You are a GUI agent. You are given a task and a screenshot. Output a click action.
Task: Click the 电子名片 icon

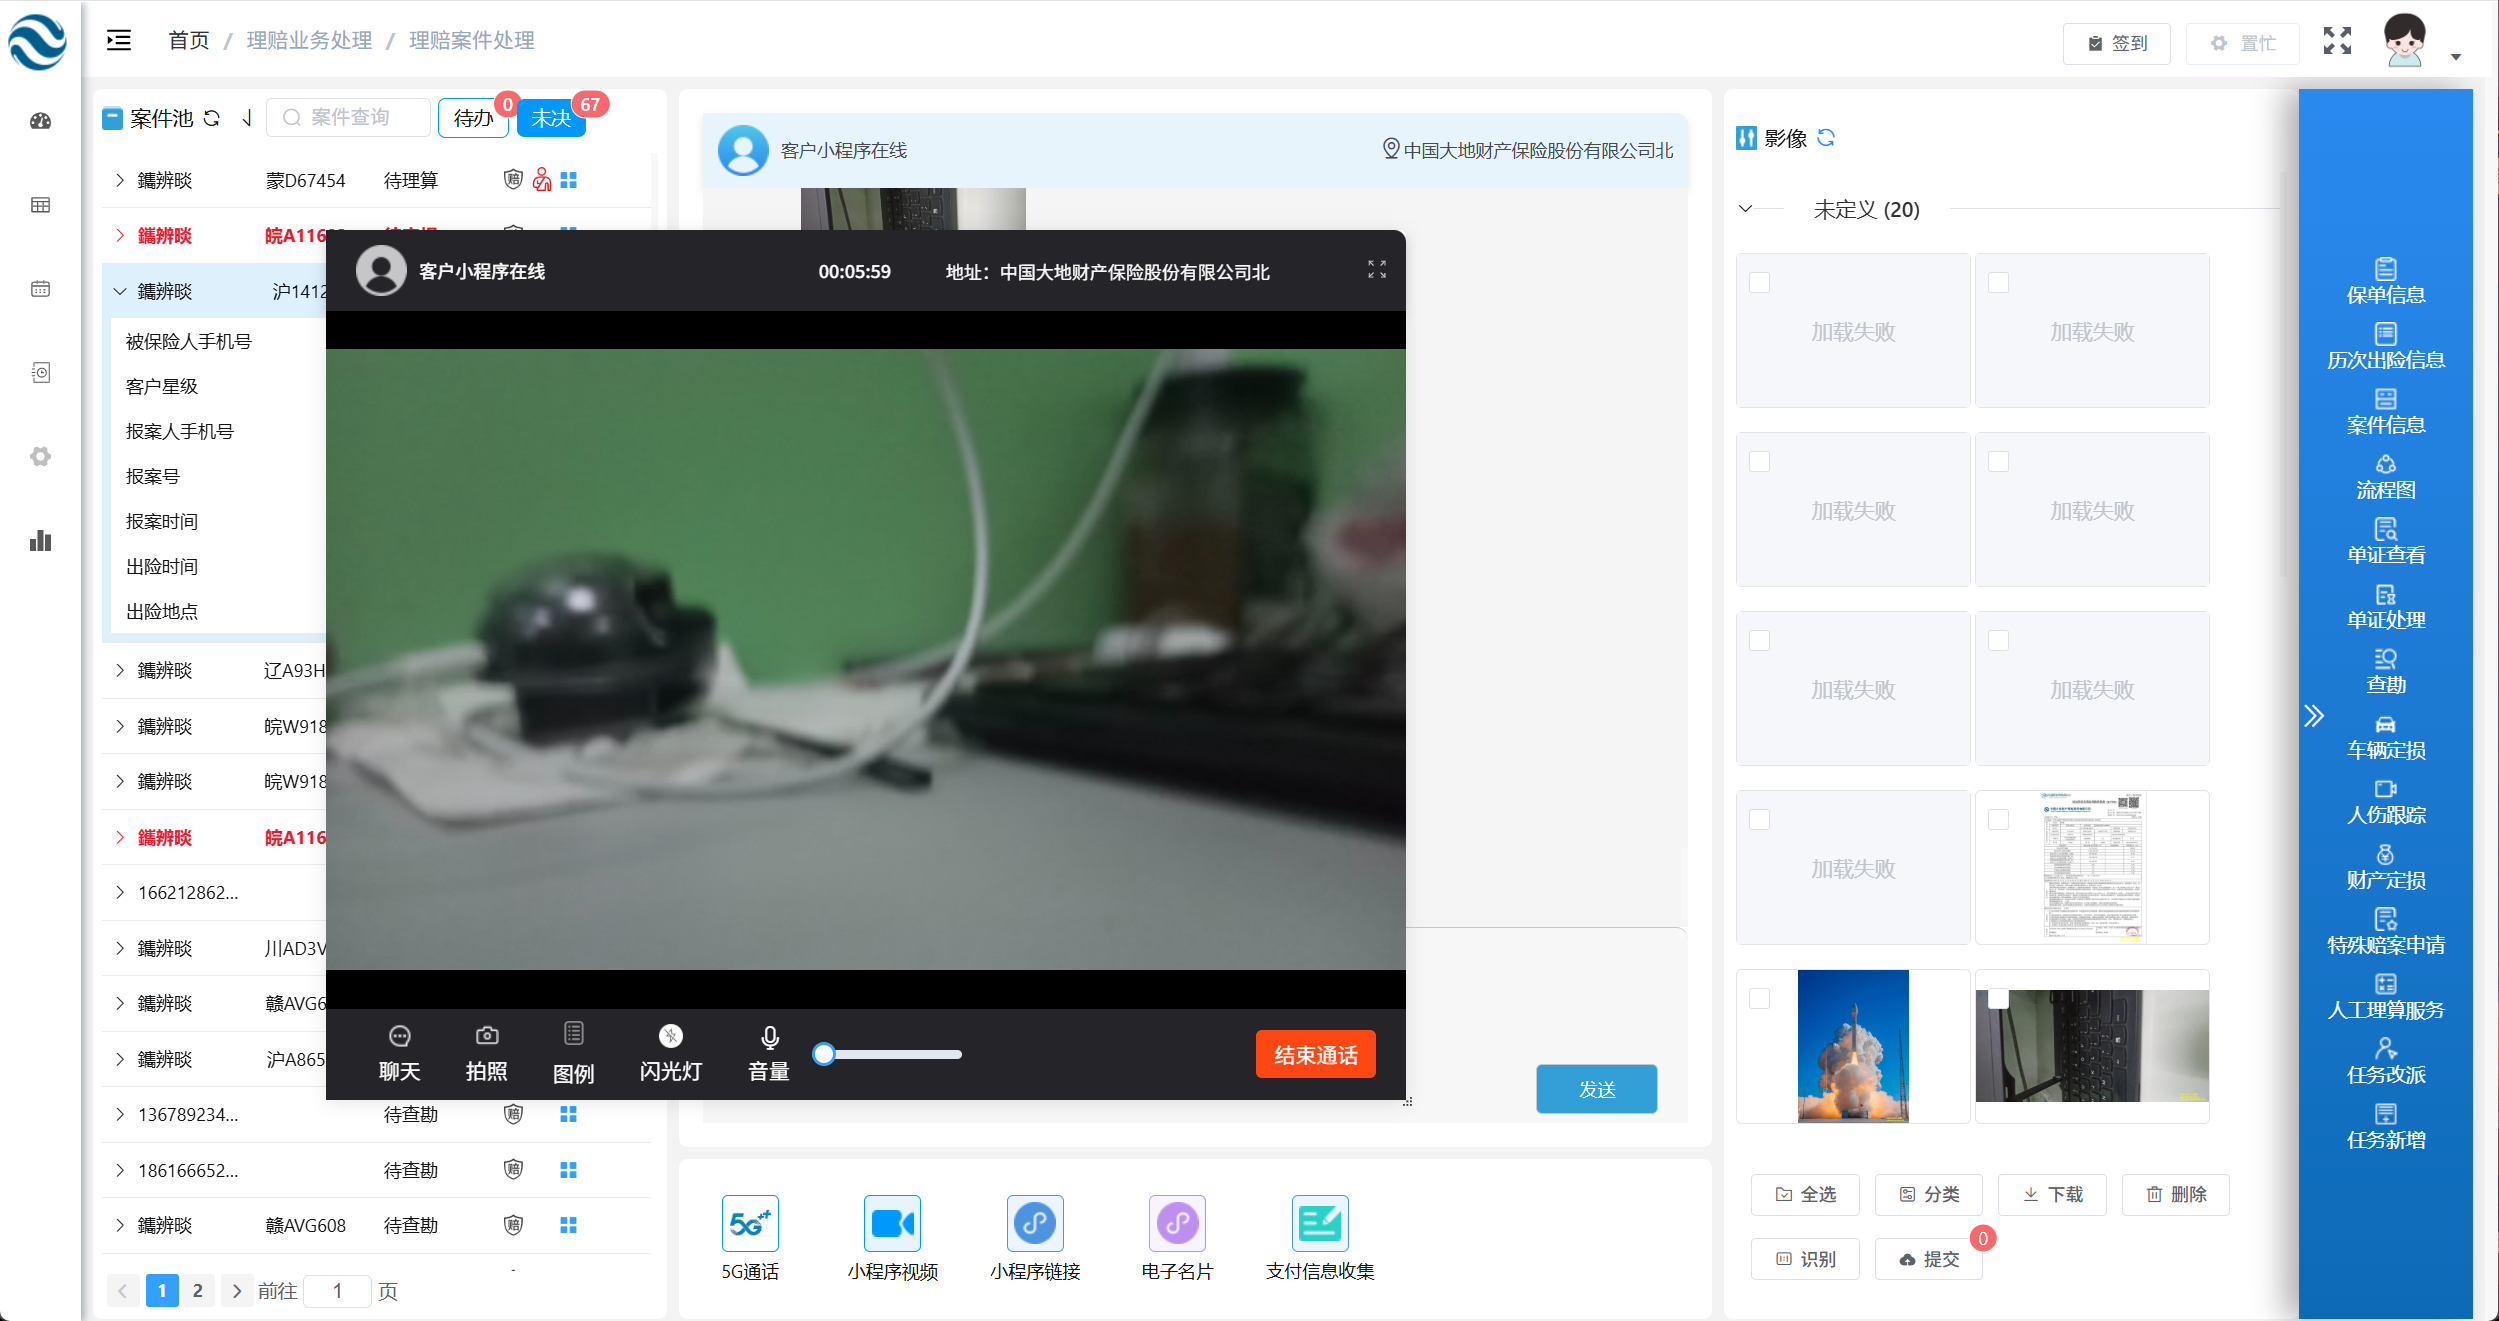(1177, 1223)
